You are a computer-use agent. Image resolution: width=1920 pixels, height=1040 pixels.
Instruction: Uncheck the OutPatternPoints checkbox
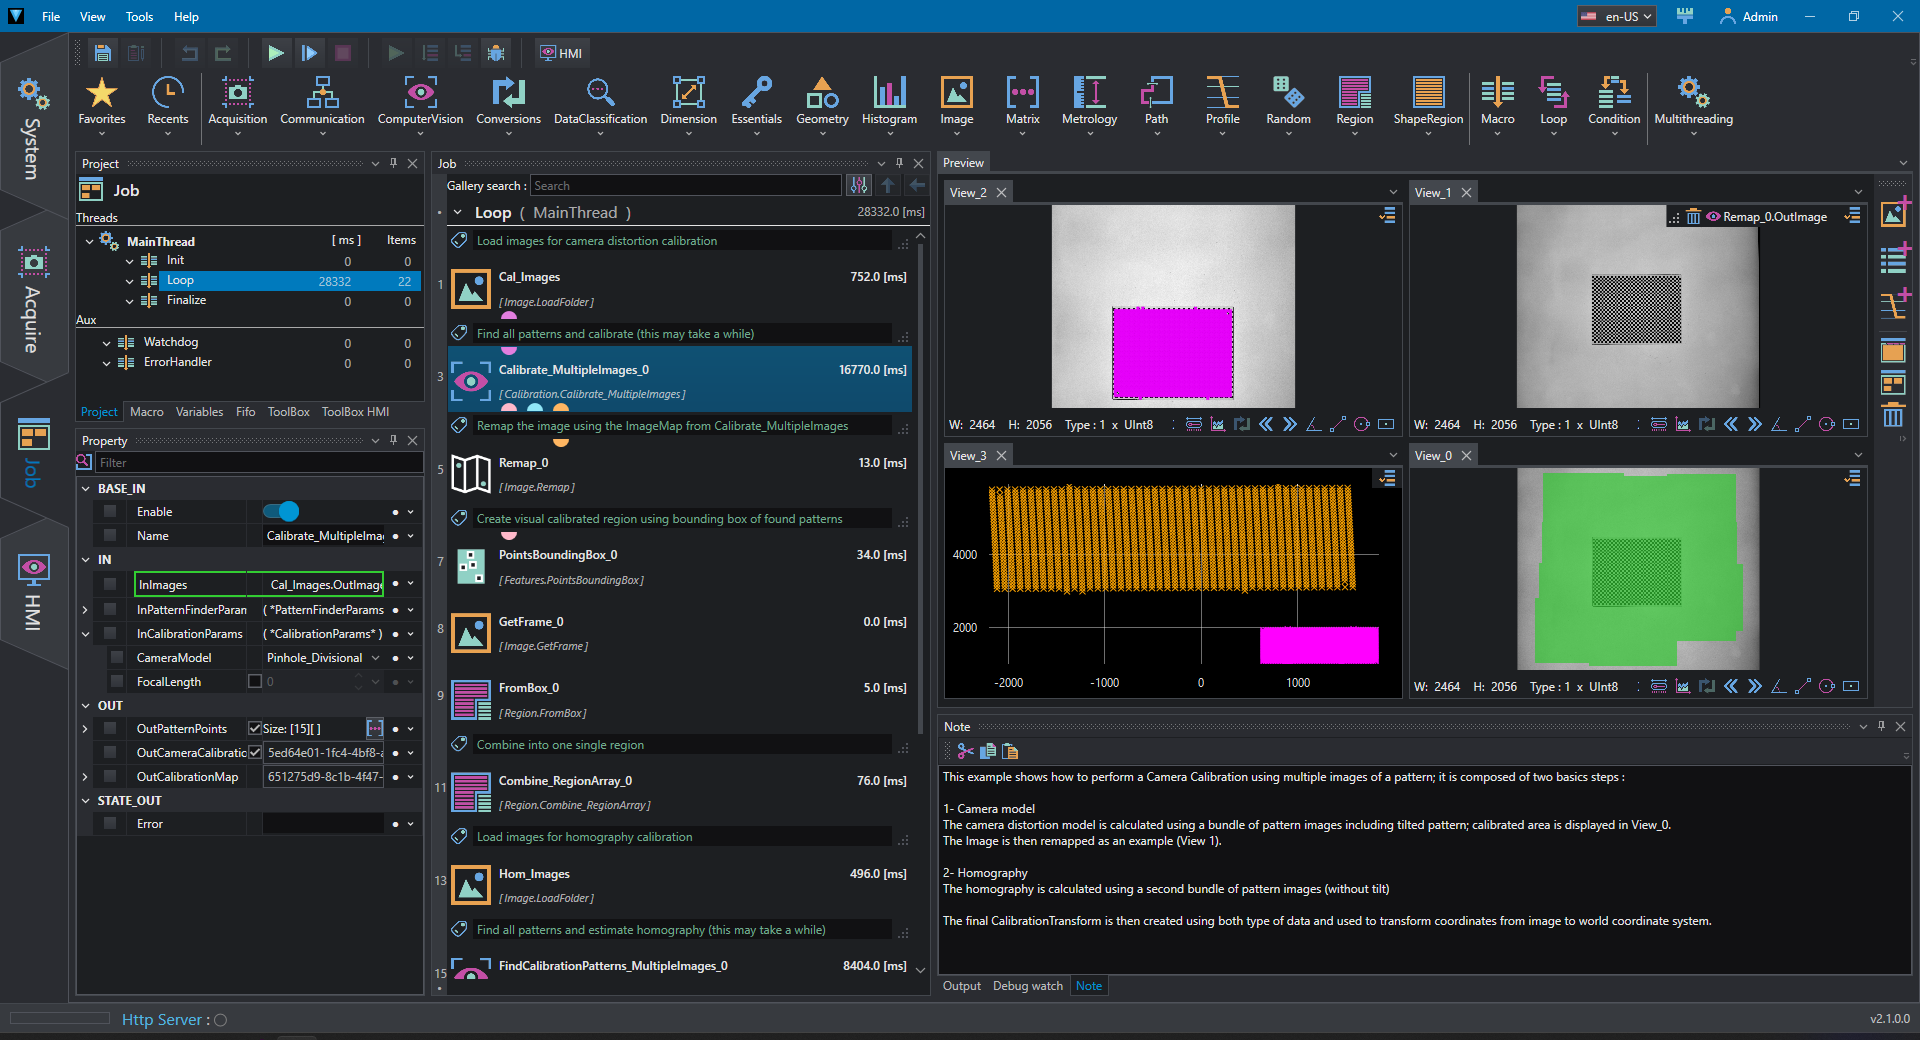[255, 729]
